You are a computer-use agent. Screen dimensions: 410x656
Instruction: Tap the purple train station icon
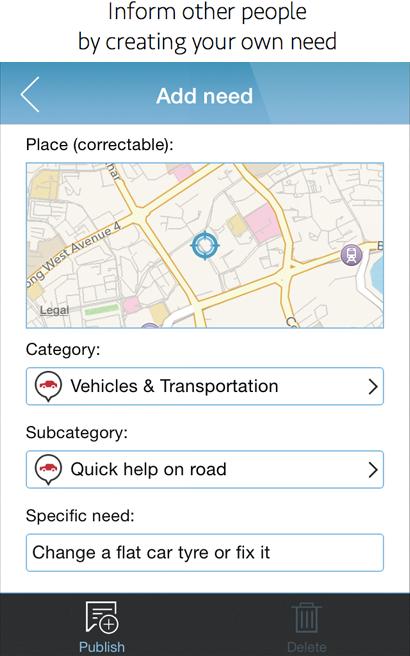(351, 255)
